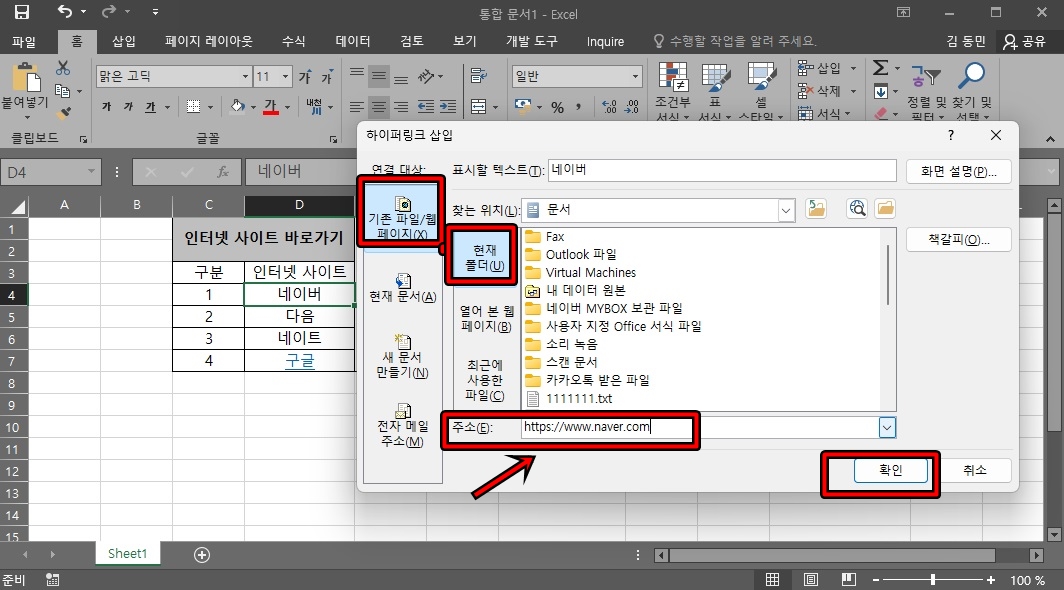The width and height of the screenshot is (1064, 590).
Task: Apply percent style format
Action: coord(557,107)
